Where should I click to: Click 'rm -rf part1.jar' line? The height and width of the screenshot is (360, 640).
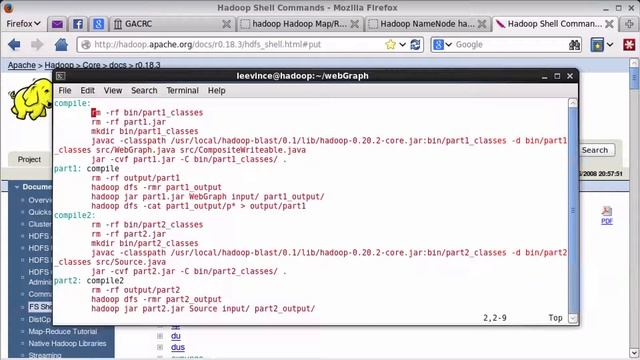tap(129, 122)
